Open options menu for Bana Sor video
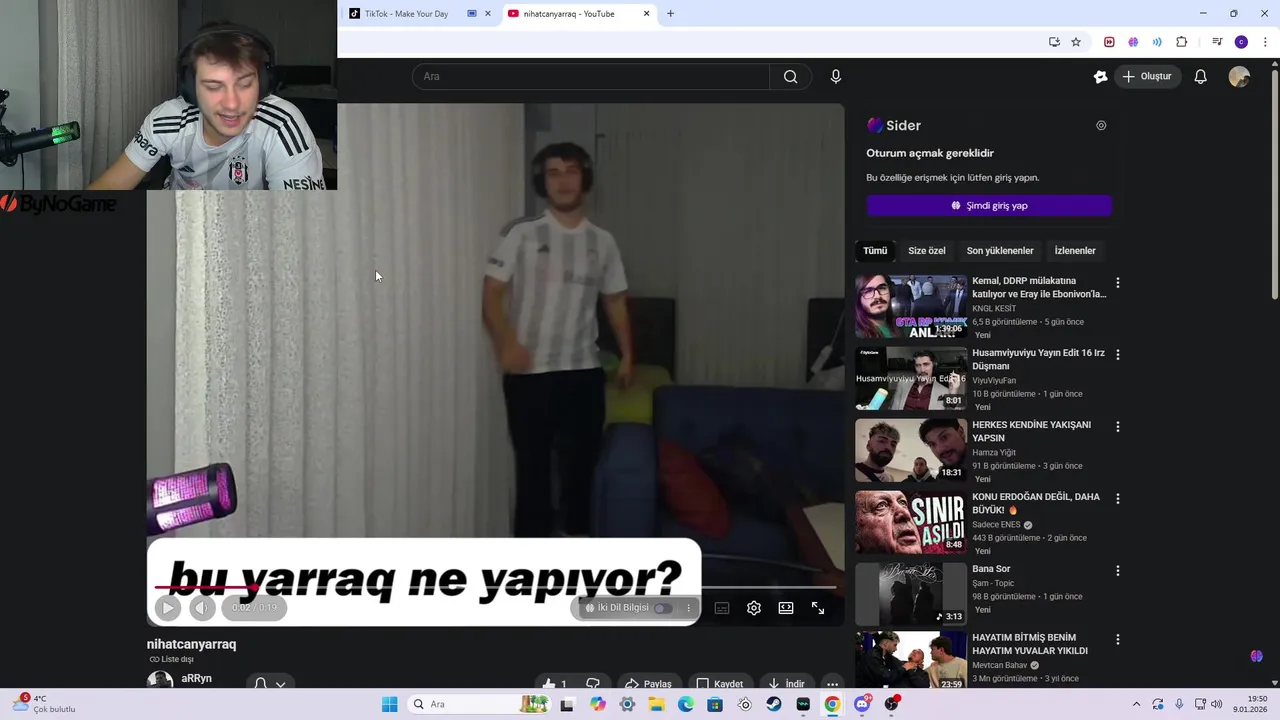 coord(1117,571)
